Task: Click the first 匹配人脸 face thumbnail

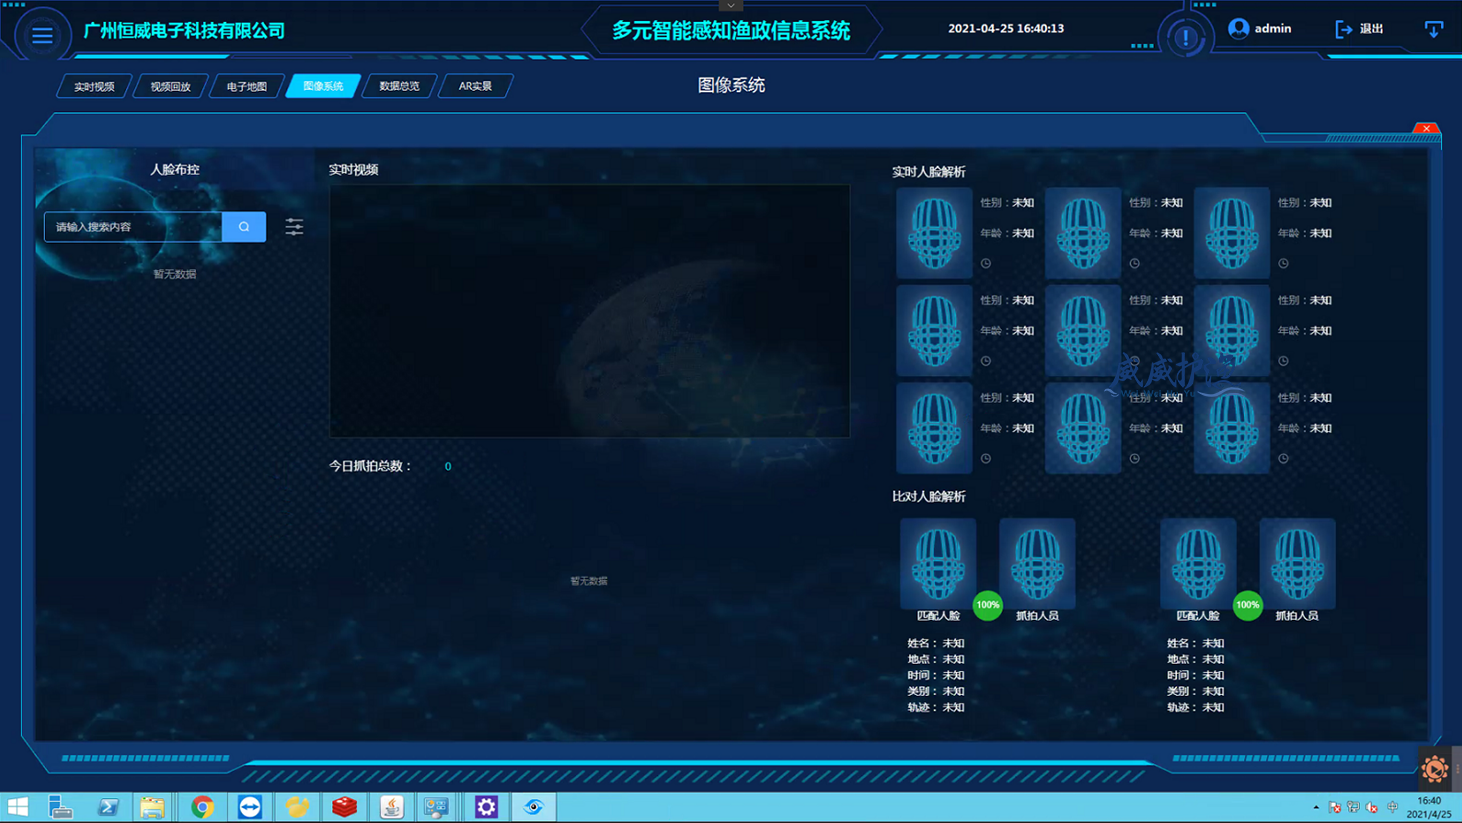Action: (x=938, y=563)
